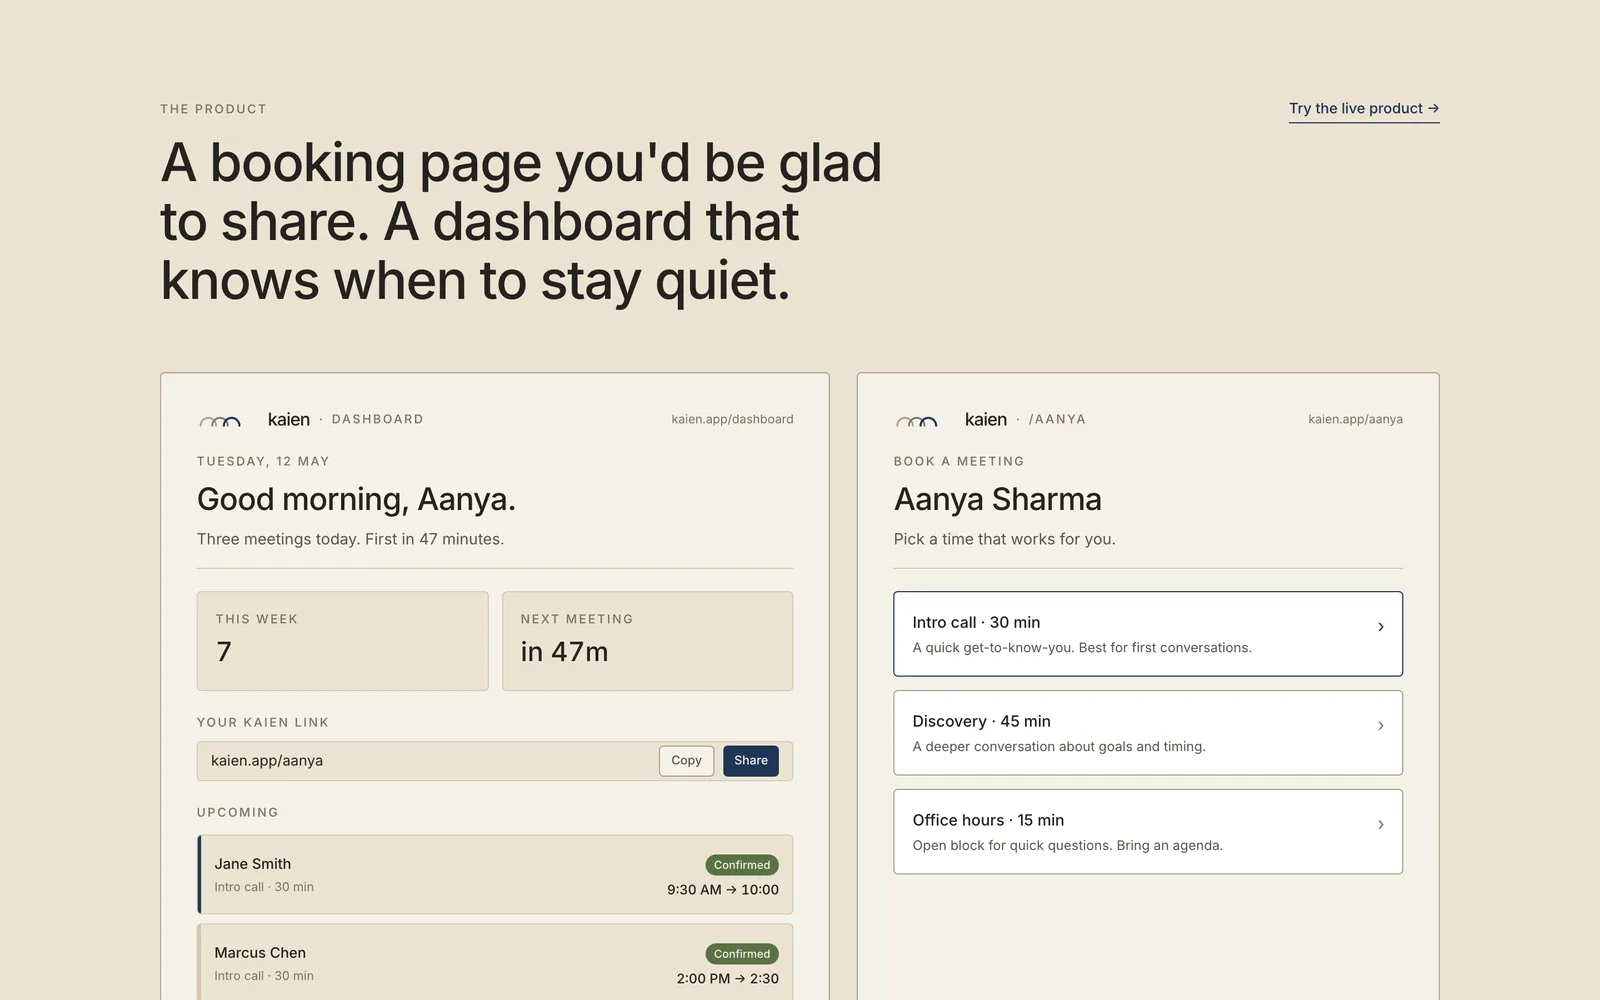
Task: Click the kaien logo icon in the dashboard card
Action: [x=220, y=421]
